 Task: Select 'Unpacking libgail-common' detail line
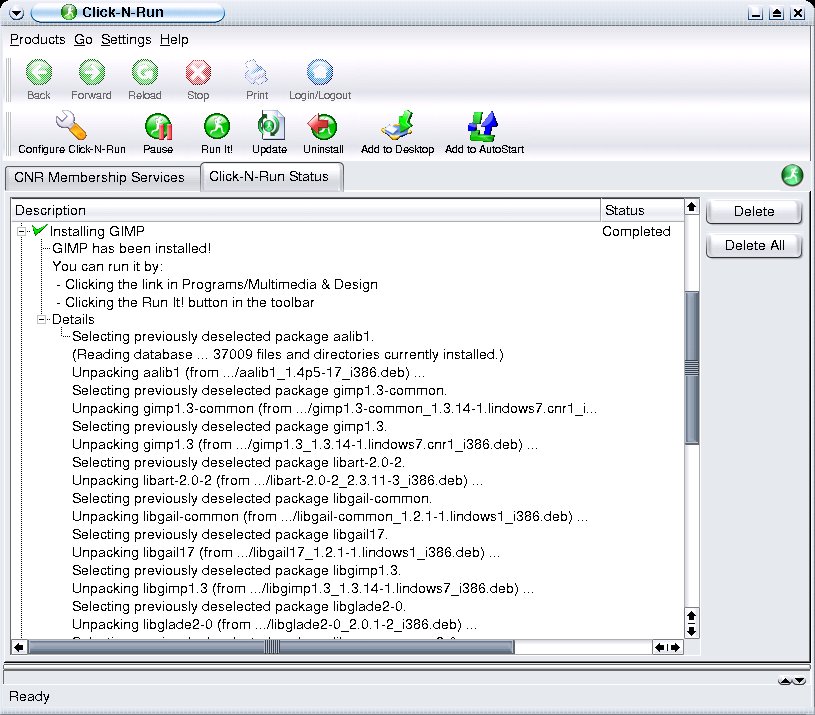330,517
